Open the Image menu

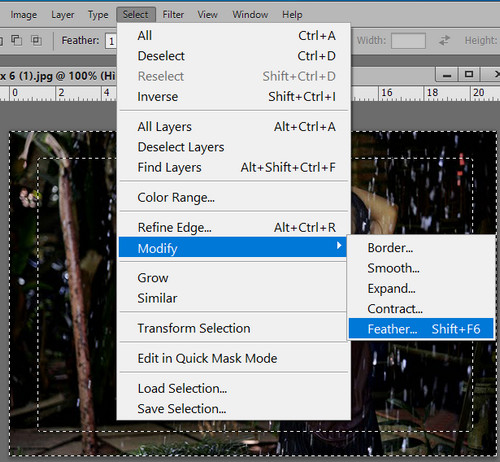23,15
